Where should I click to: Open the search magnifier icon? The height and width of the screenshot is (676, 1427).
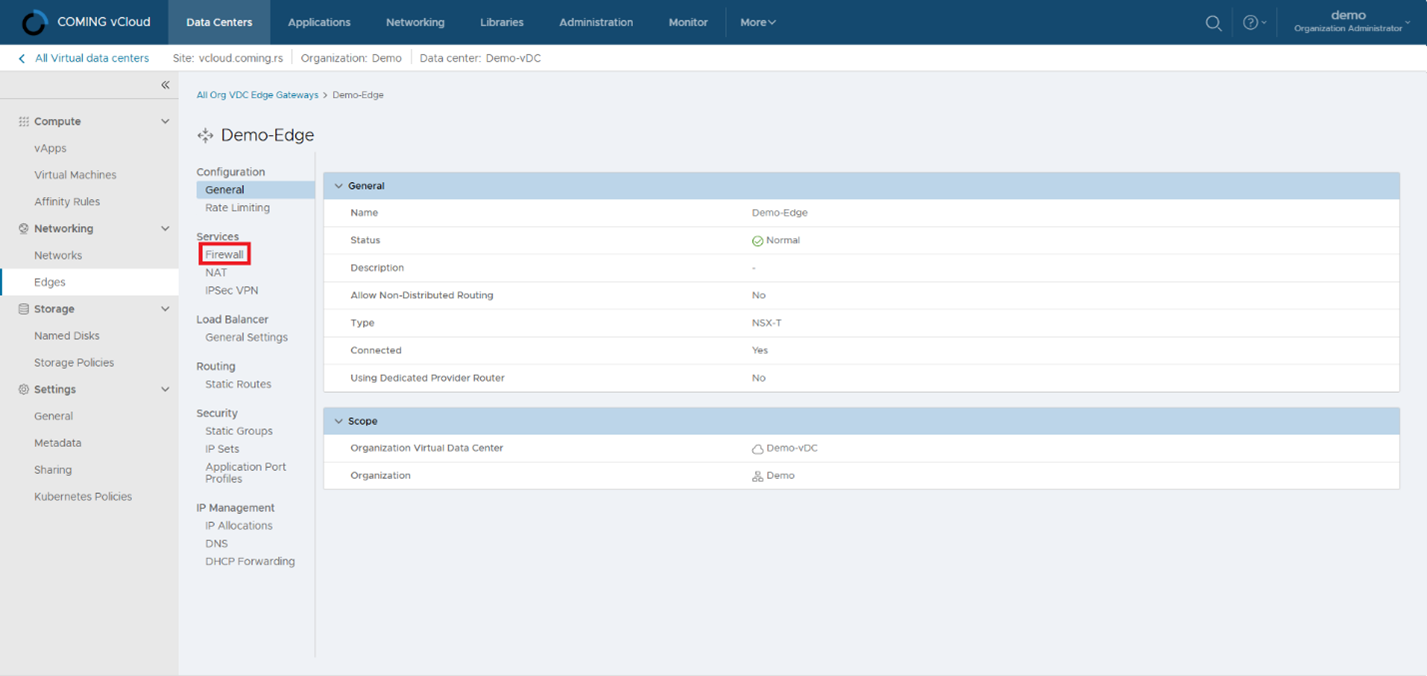click(1213, 22)
